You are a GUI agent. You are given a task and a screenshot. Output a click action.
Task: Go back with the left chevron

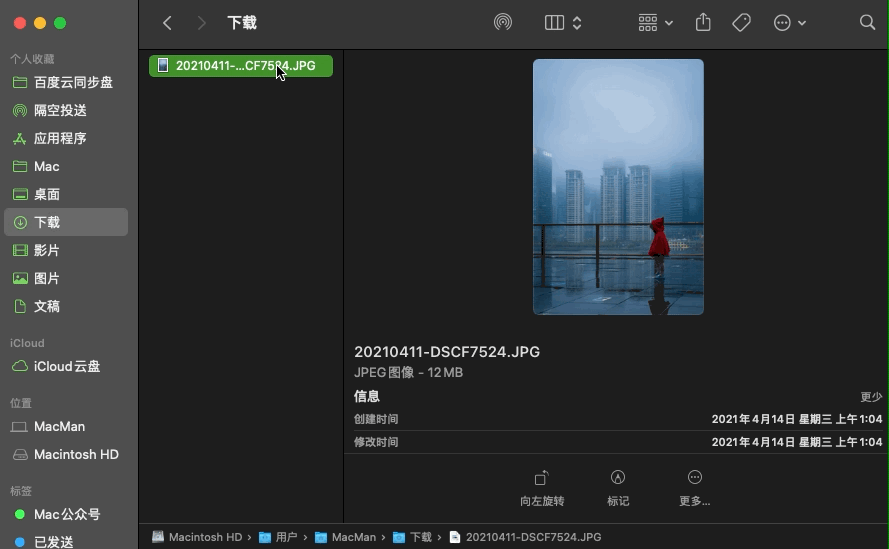tap(167, 23)
